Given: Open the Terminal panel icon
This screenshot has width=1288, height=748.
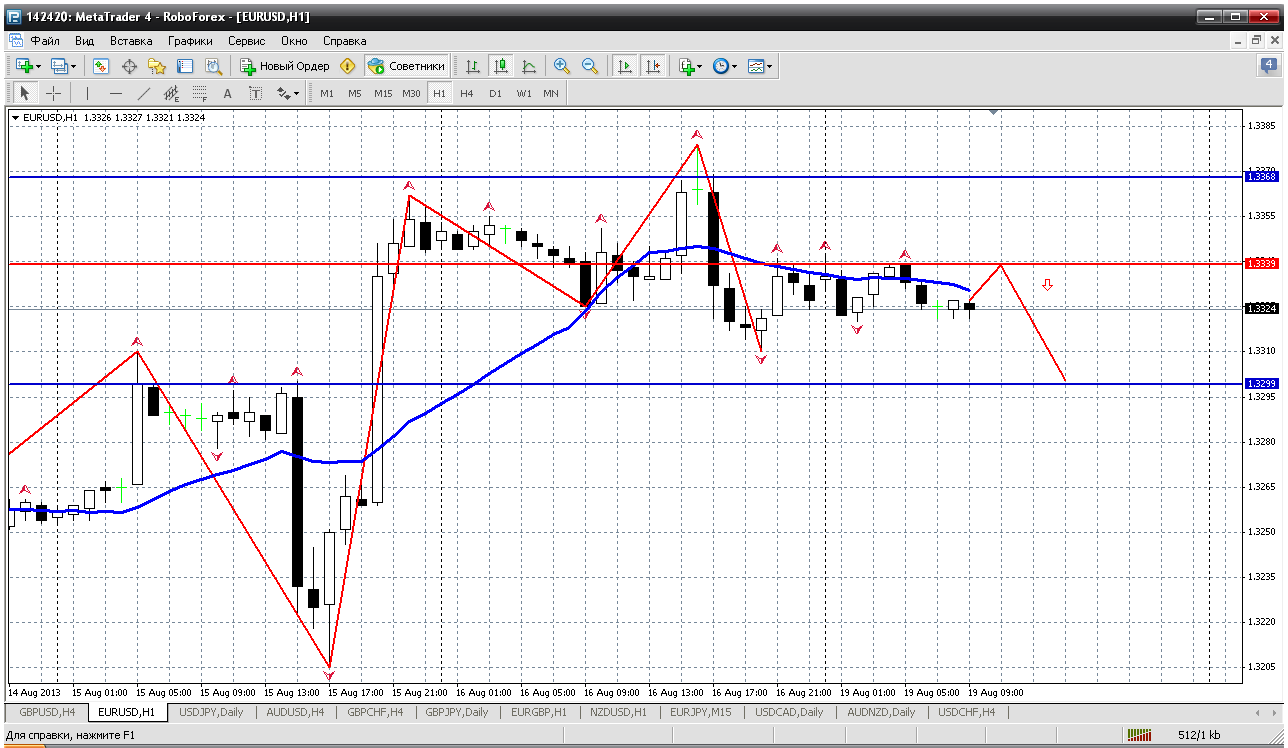Looking at the screenshot, I should pos(185,66).
